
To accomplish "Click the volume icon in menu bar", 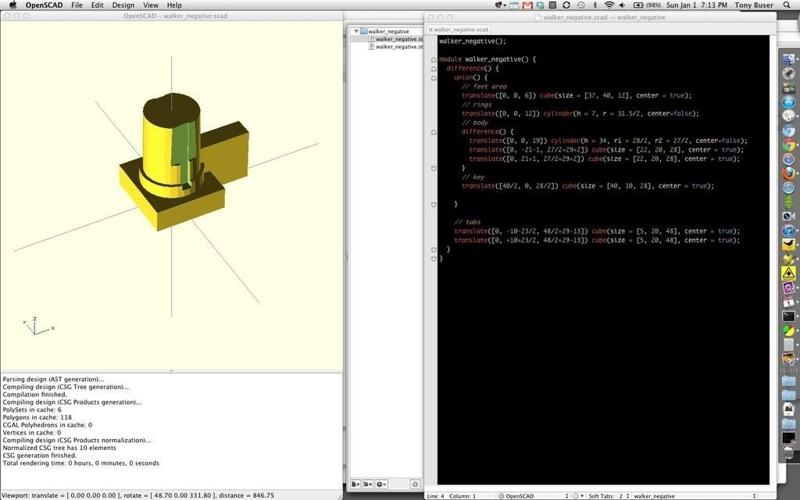I will (x=622, y=5).
